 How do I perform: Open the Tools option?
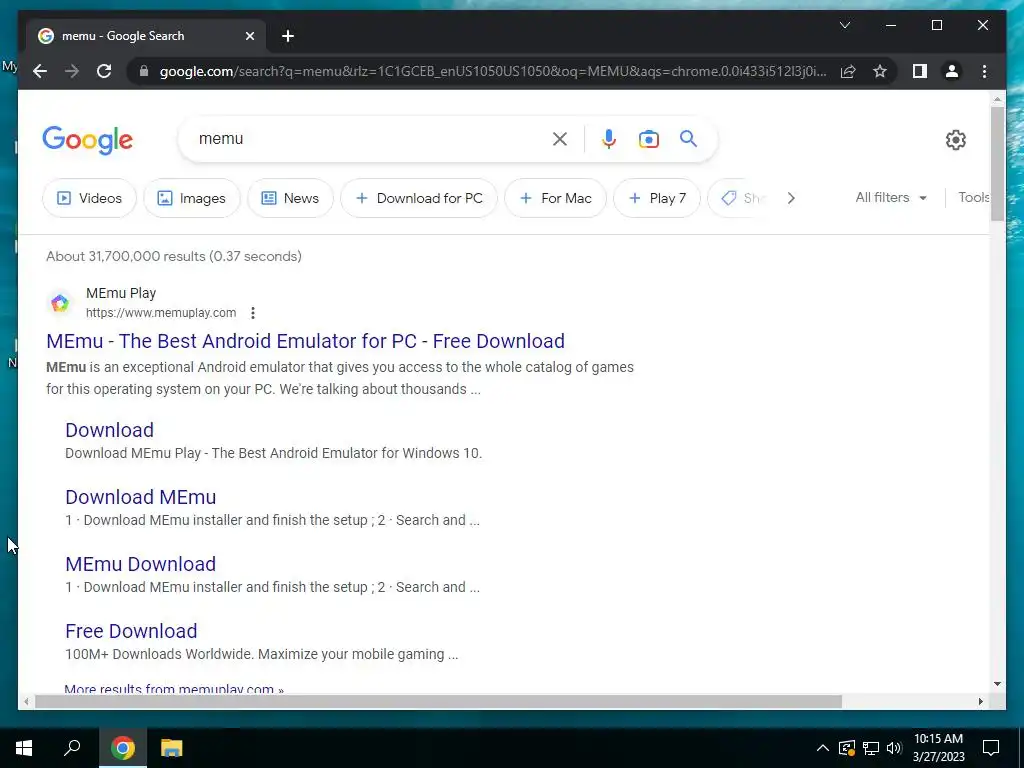tap(974, 197)
